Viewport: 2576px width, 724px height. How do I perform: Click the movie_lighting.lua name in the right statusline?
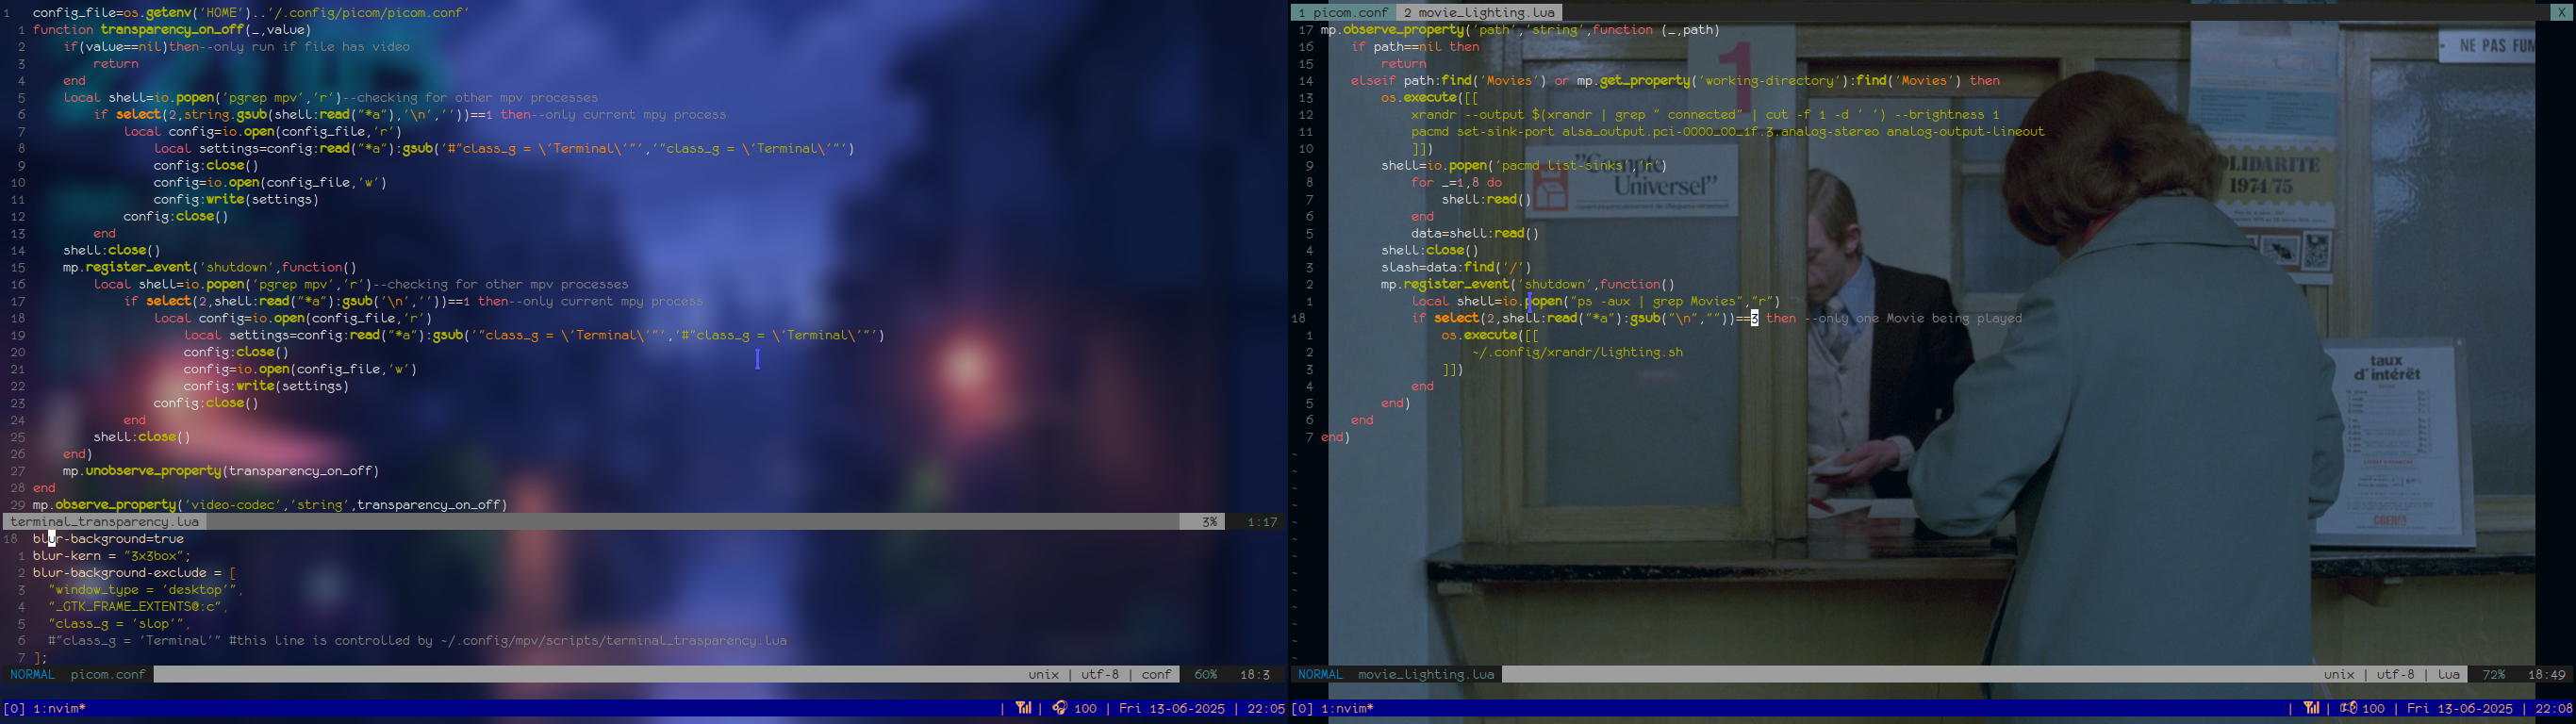point(1426,675)
